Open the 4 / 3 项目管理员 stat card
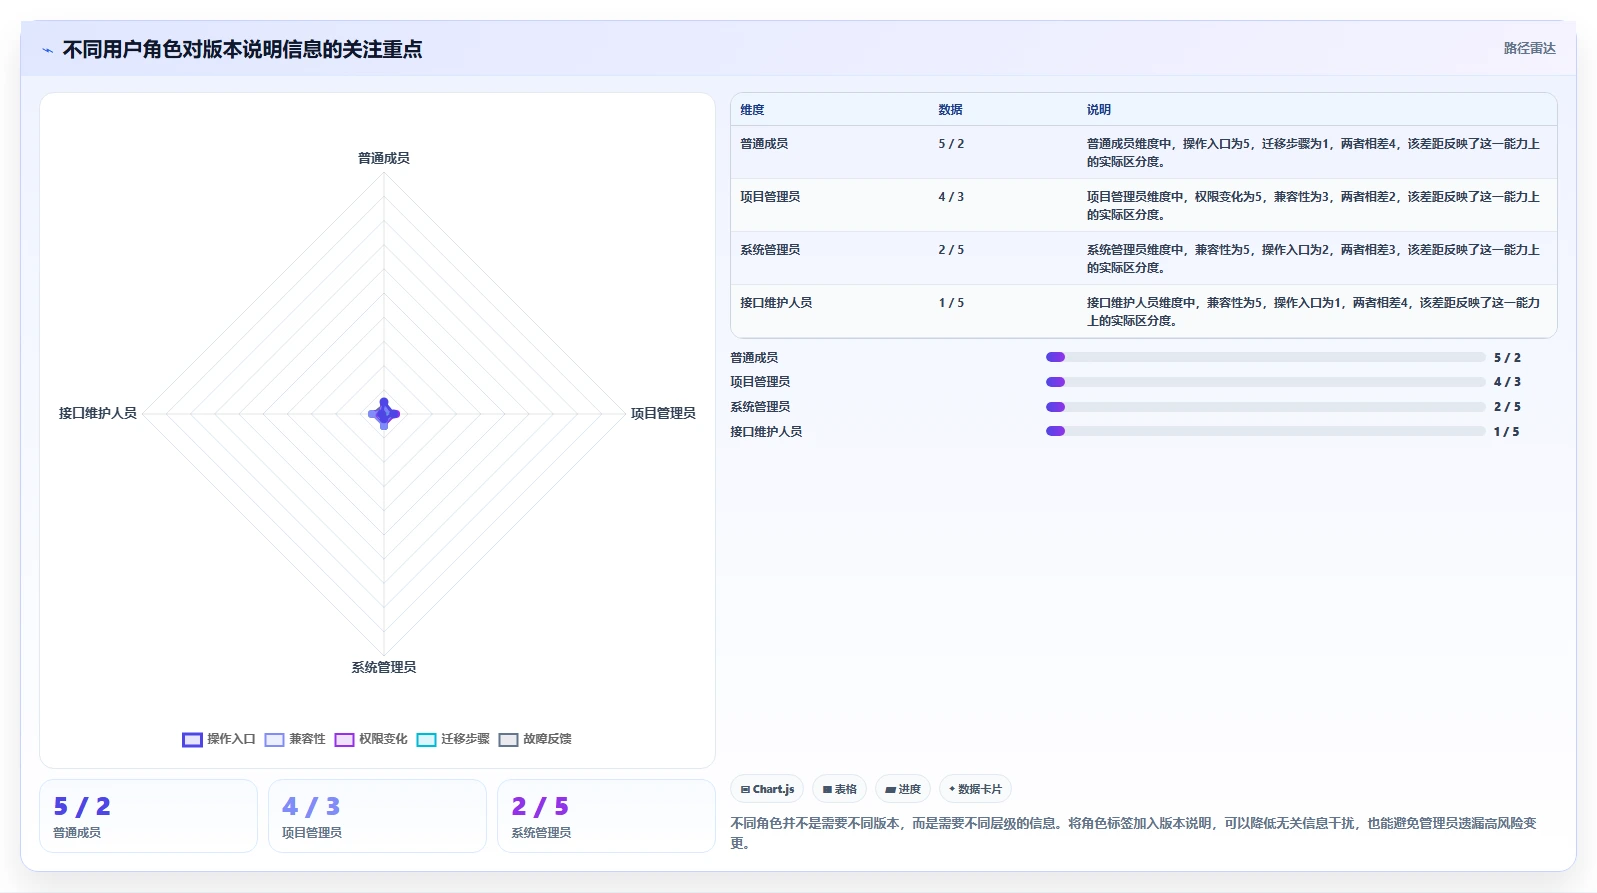 (377, 816)
